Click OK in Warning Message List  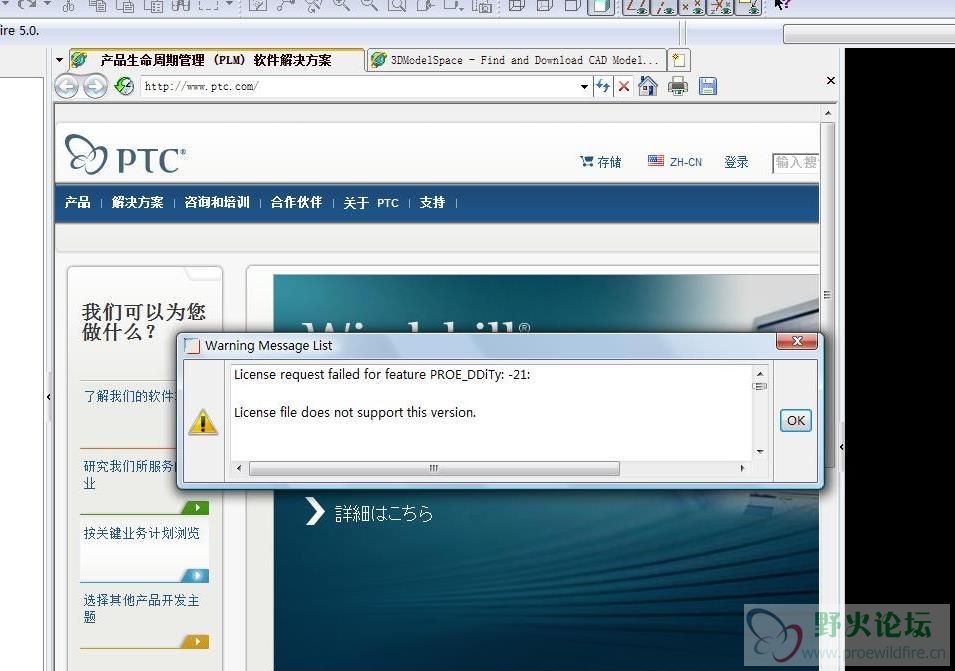[x=795, y=421]
